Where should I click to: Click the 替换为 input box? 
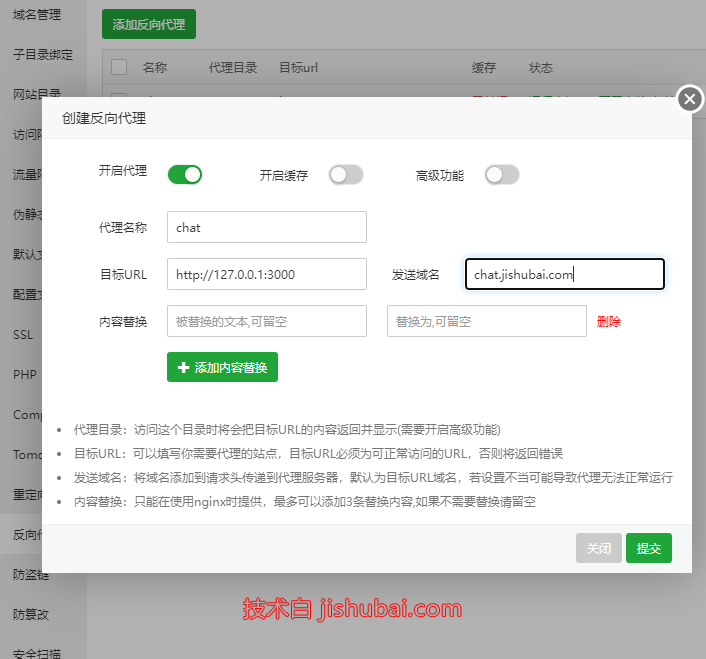click(486, 322)
